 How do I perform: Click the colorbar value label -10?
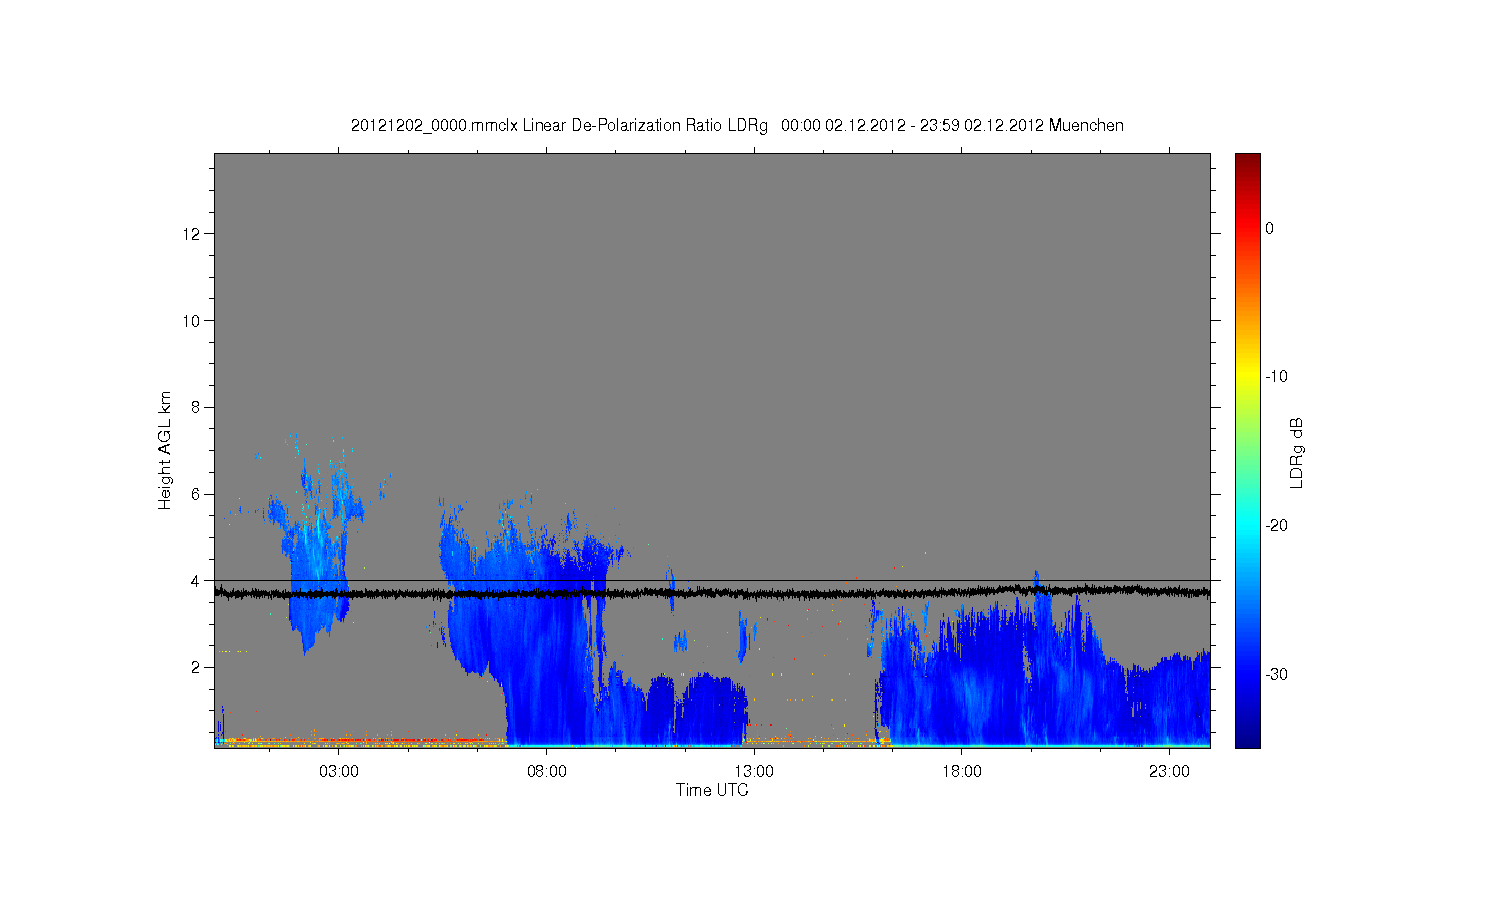pyautogui.click(x=1276, y=377)
